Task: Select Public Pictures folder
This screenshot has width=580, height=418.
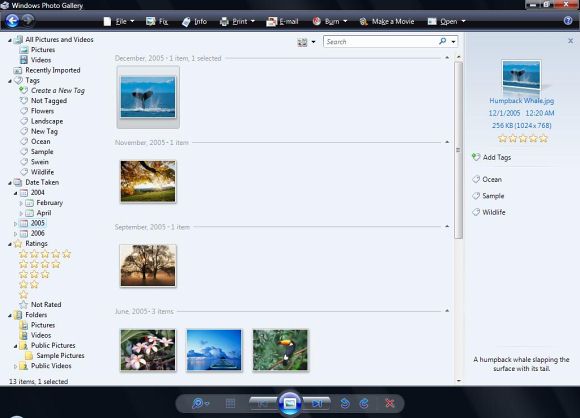Action: pyautogui.click(x=53, y=345)
